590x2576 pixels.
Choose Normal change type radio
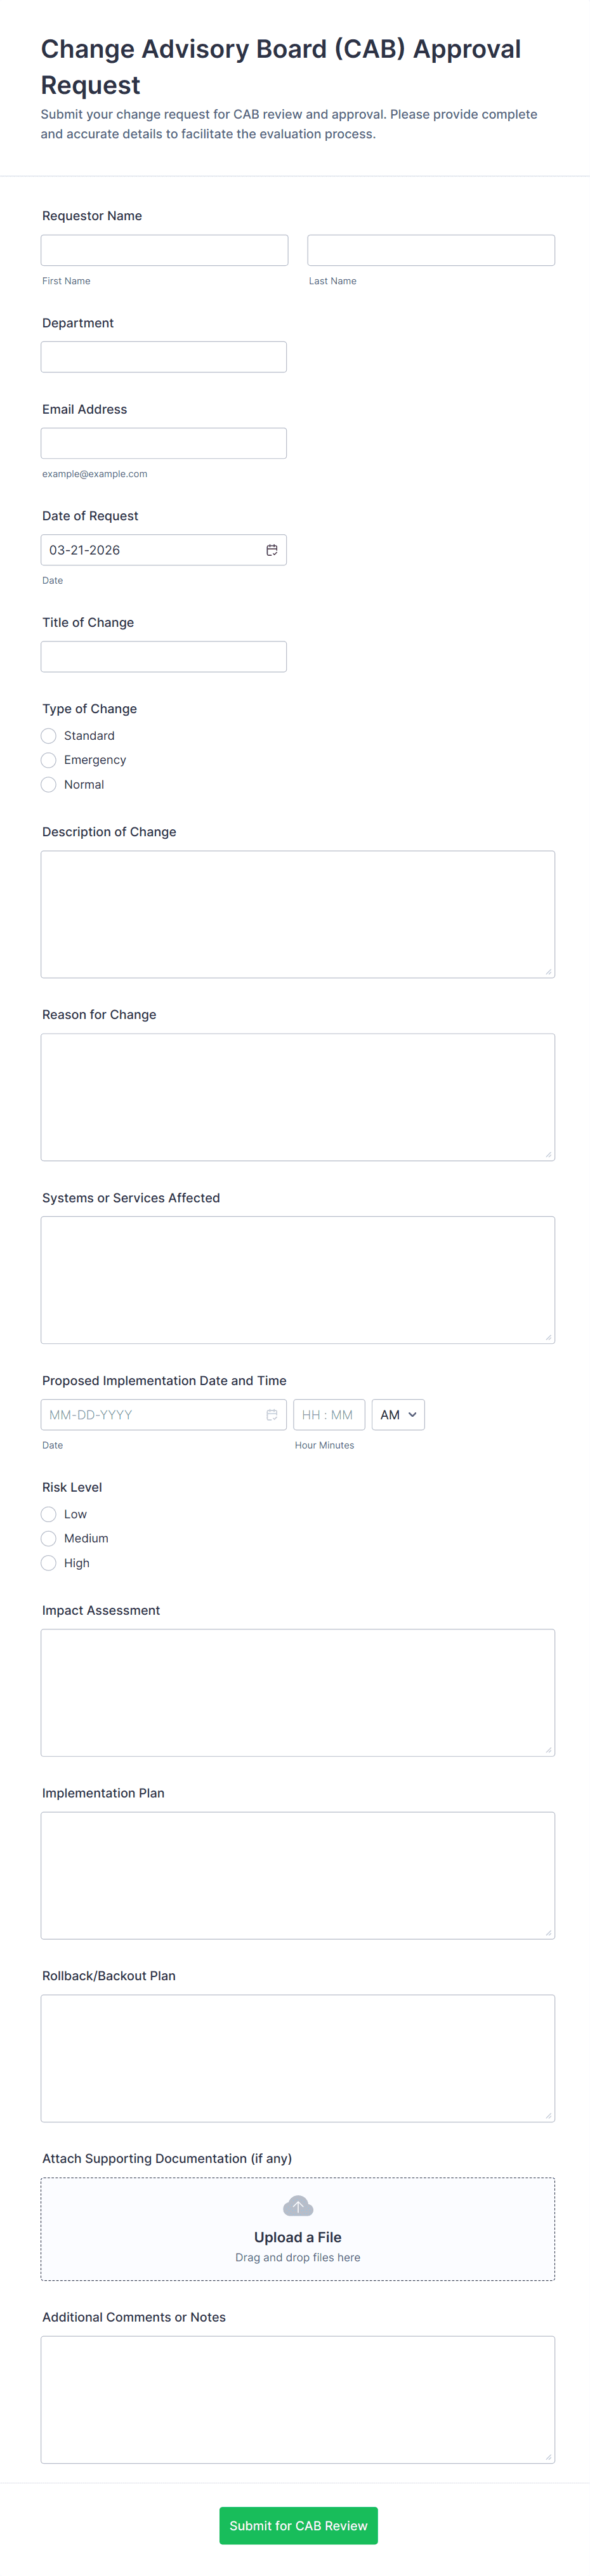pos(49,785)
